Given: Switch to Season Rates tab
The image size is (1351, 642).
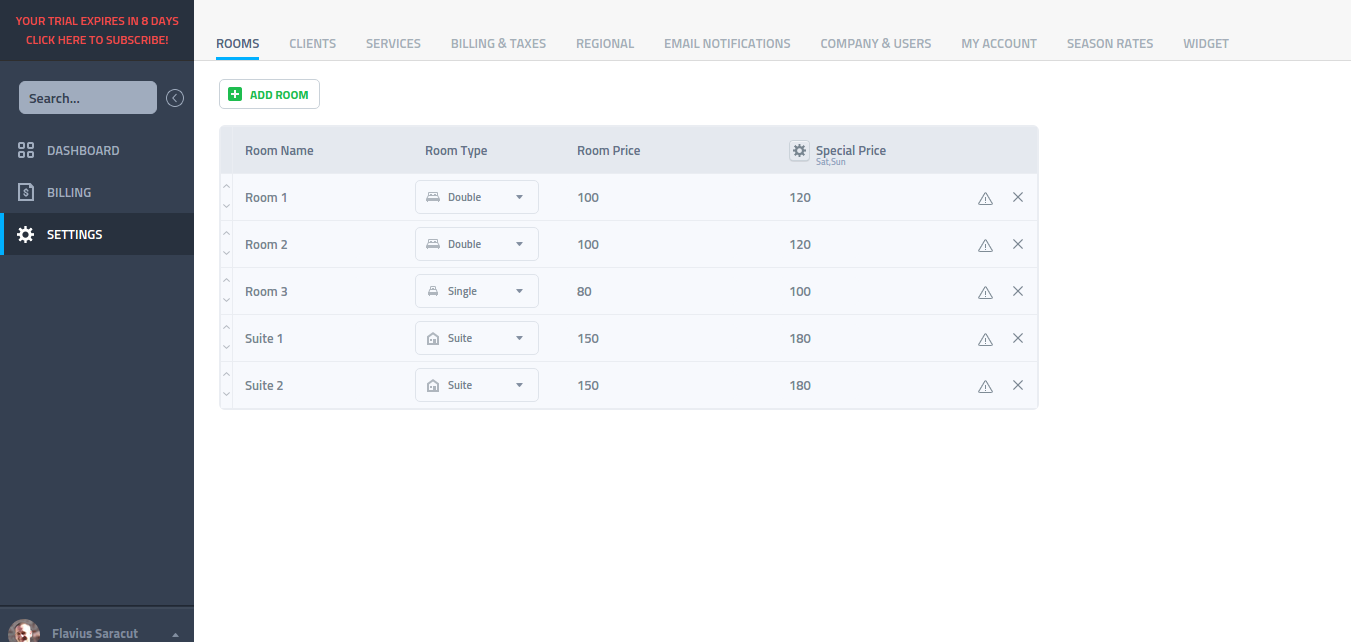Looking at the screenshot, I should click(x=1110, y=43).
